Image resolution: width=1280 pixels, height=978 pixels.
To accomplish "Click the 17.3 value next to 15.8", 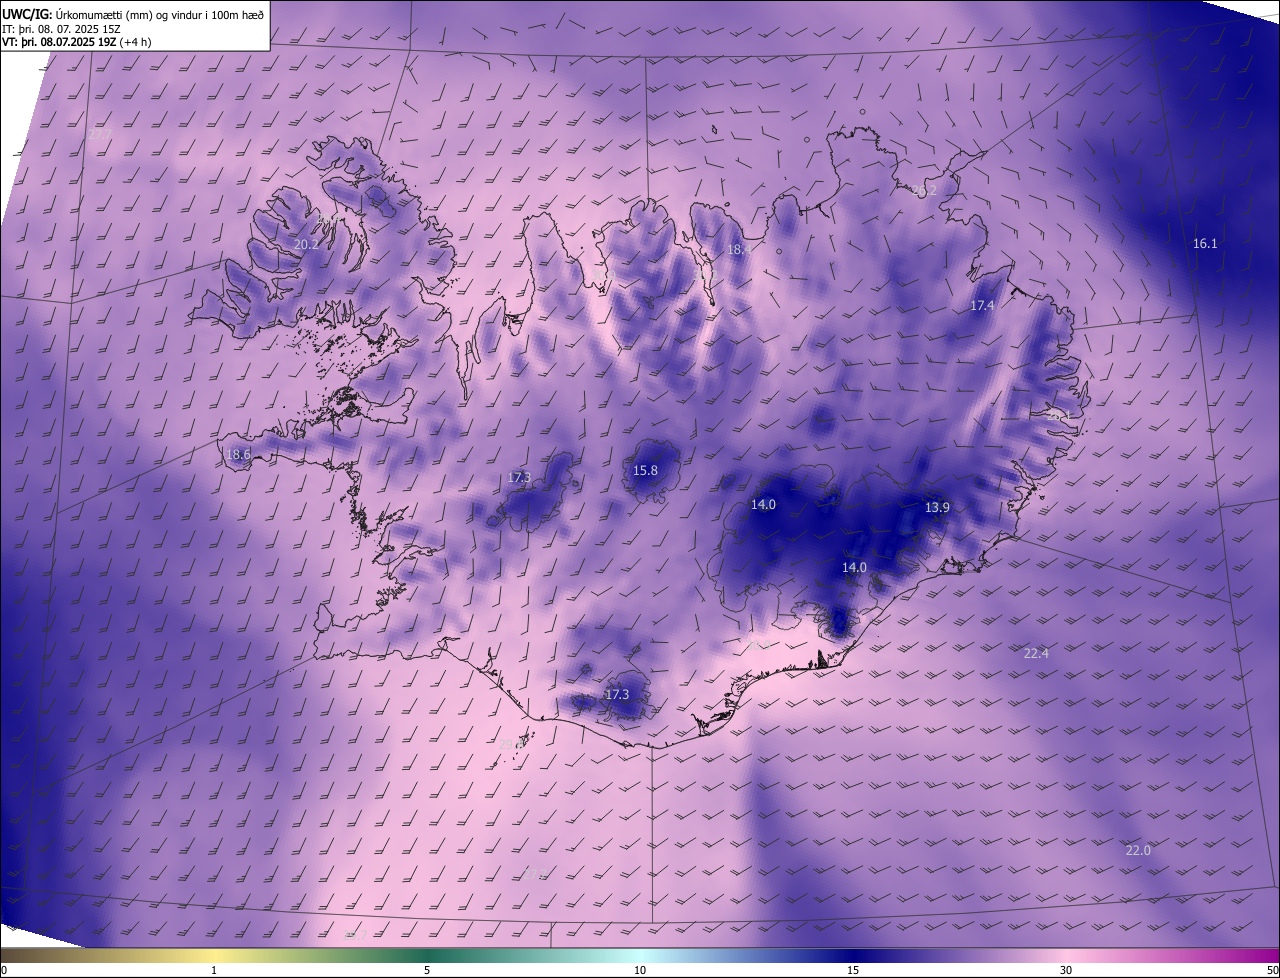I will click(519, 478).
